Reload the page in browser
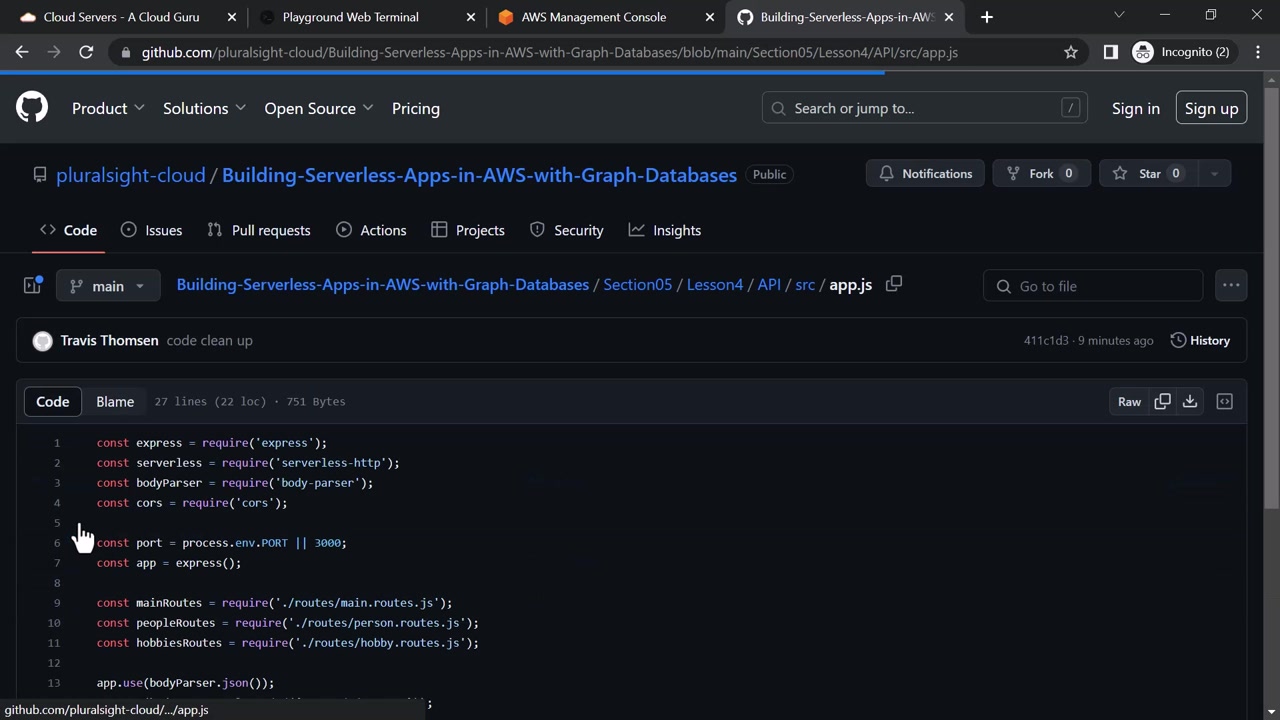This screenshot has height=720, width=1280. click(x=86, y=52)
